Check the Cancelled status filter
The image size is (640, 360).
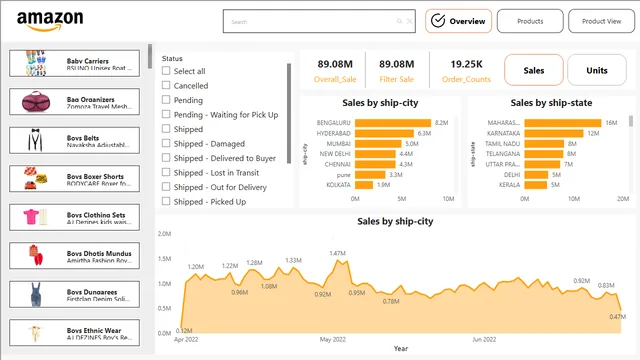point(166,85)
